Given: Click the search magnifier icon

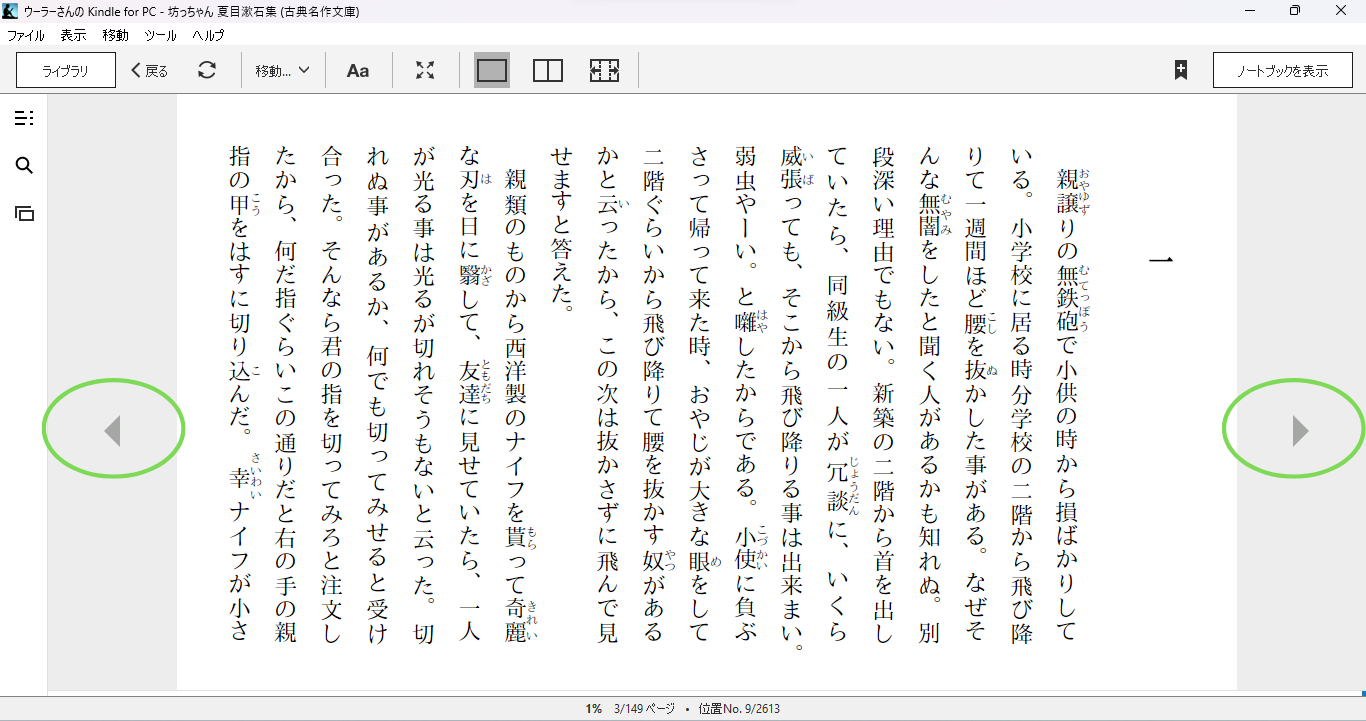Looking at the screenshot, I should (24, 166).
